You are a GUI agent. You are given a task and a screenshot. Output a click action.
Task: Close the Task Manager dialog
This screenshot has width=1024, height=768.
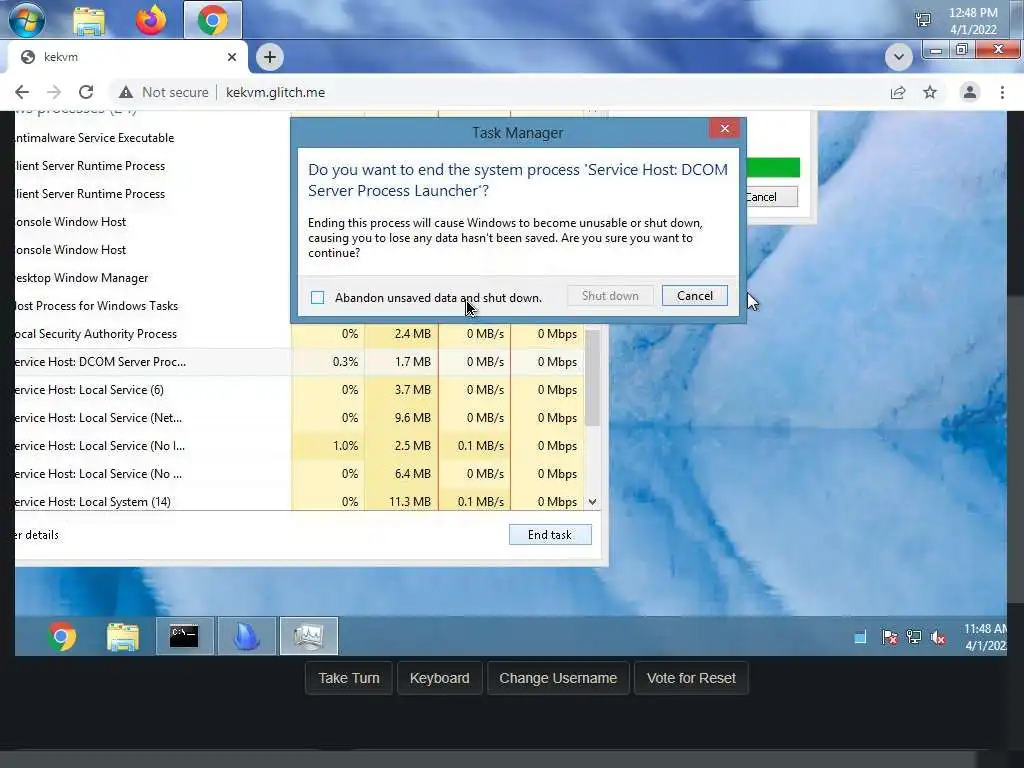click(724, 129)
